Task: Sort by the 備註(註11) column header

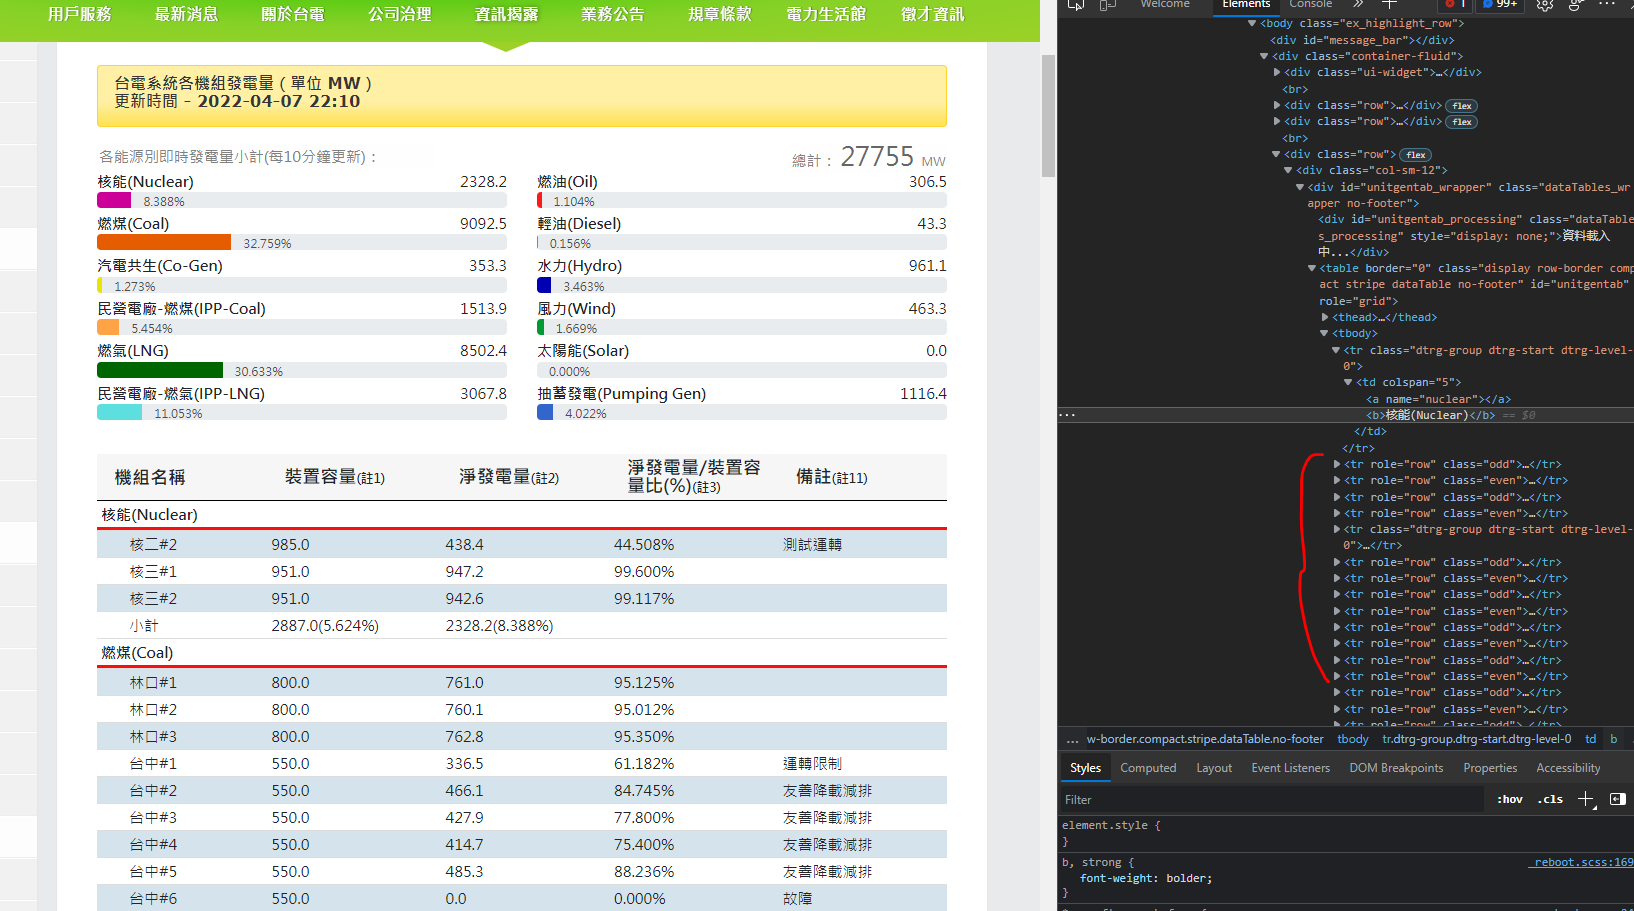Action: (832, 478)
